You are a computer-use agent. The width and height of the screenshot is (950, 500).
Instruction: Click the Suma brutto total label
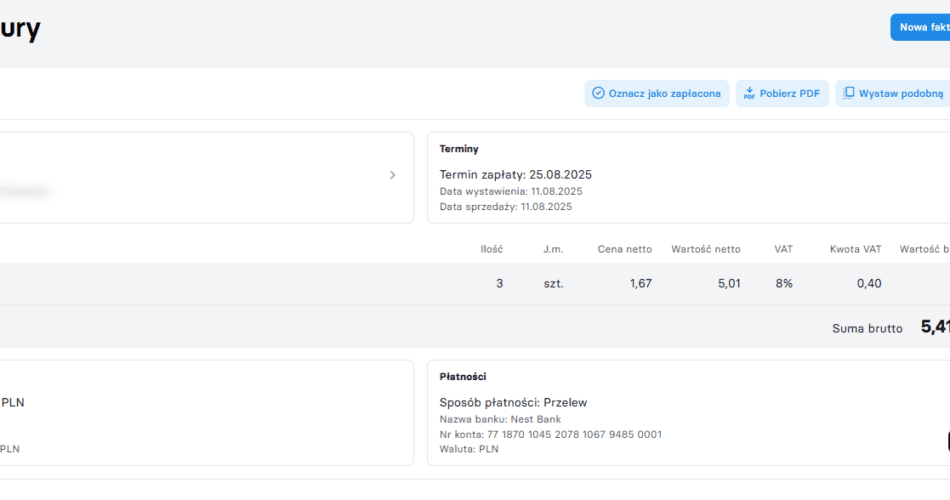click(x=866, y=328)
